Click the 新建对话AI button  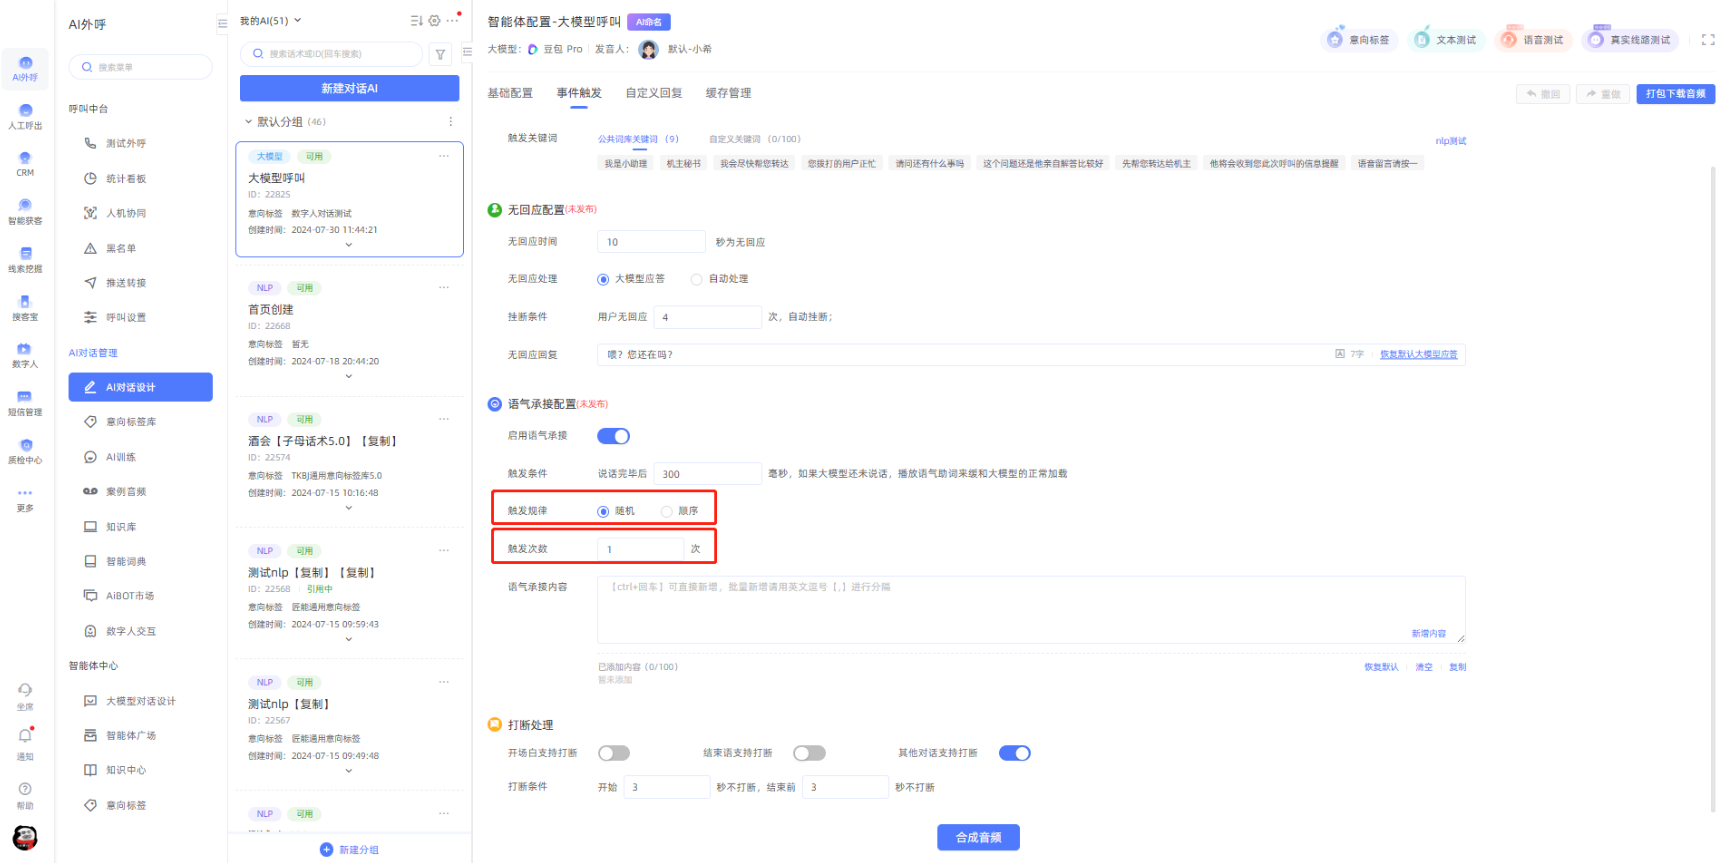click(349, 89)
